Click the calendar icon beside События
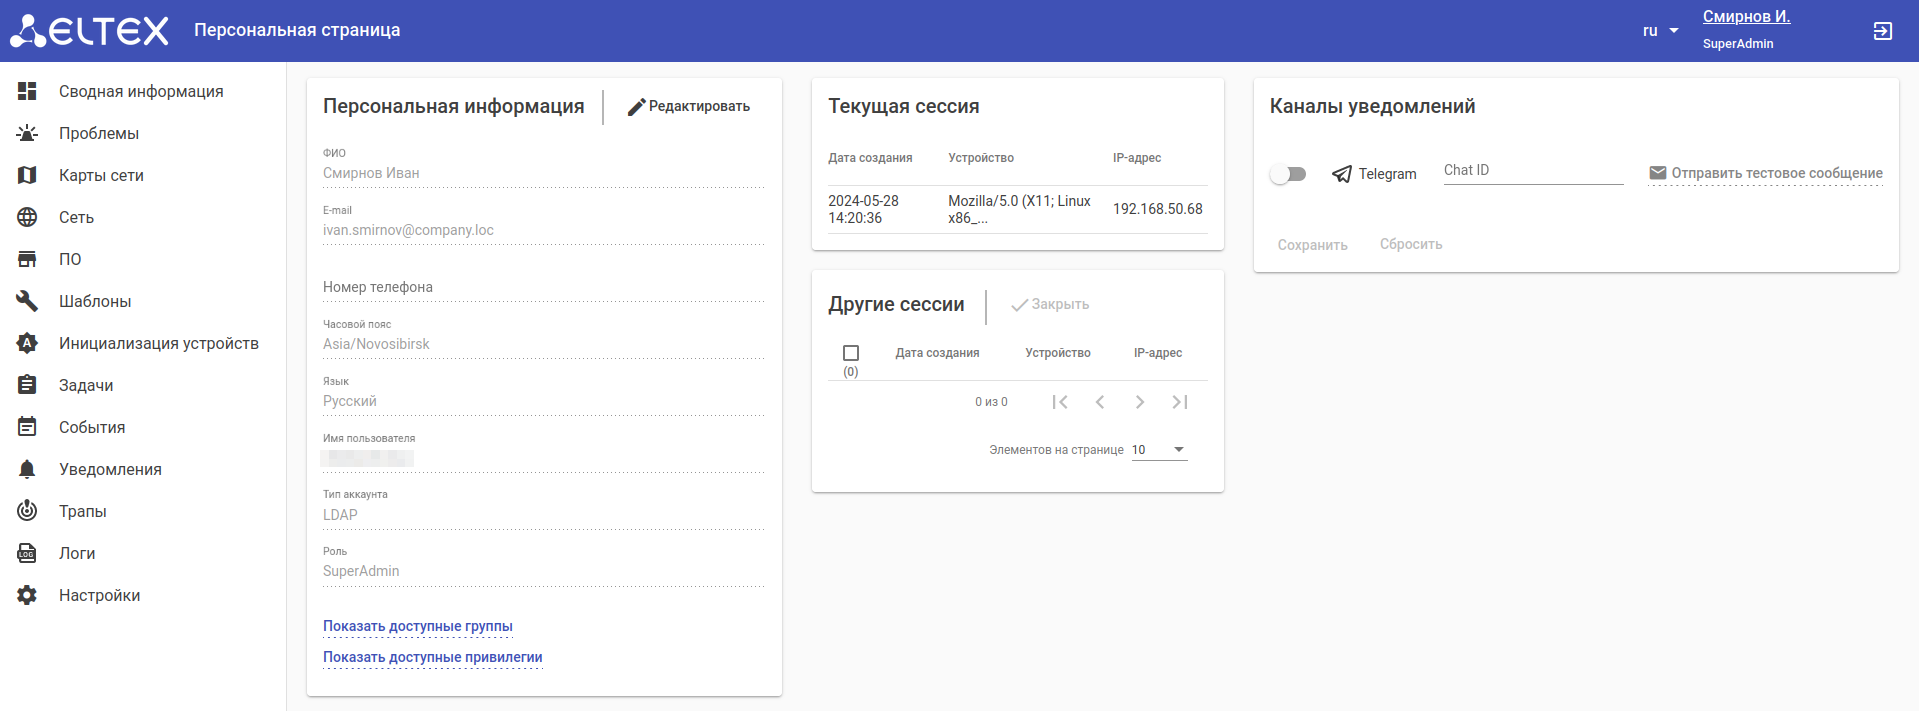This screenshot has height=711, width=1919. (27, 427)
